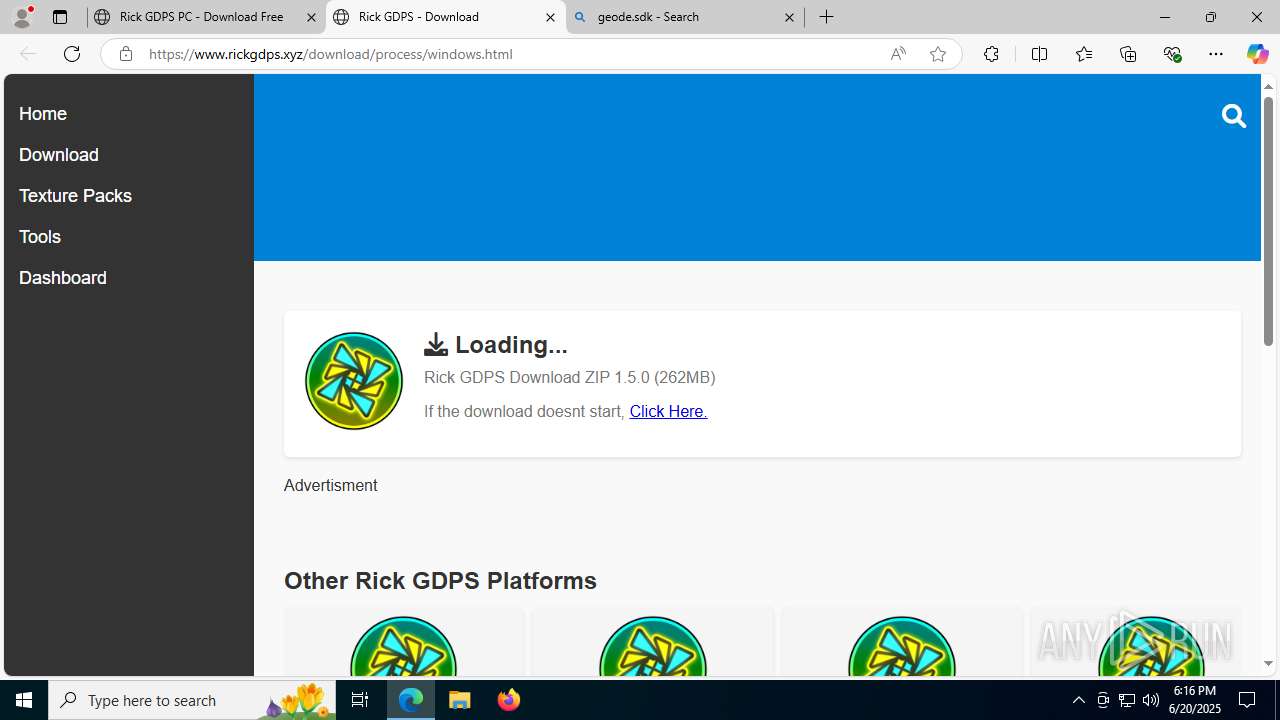Open Texture Packs sidebar item
Screen dimensions: 1280x720
[x=75, y=196]
